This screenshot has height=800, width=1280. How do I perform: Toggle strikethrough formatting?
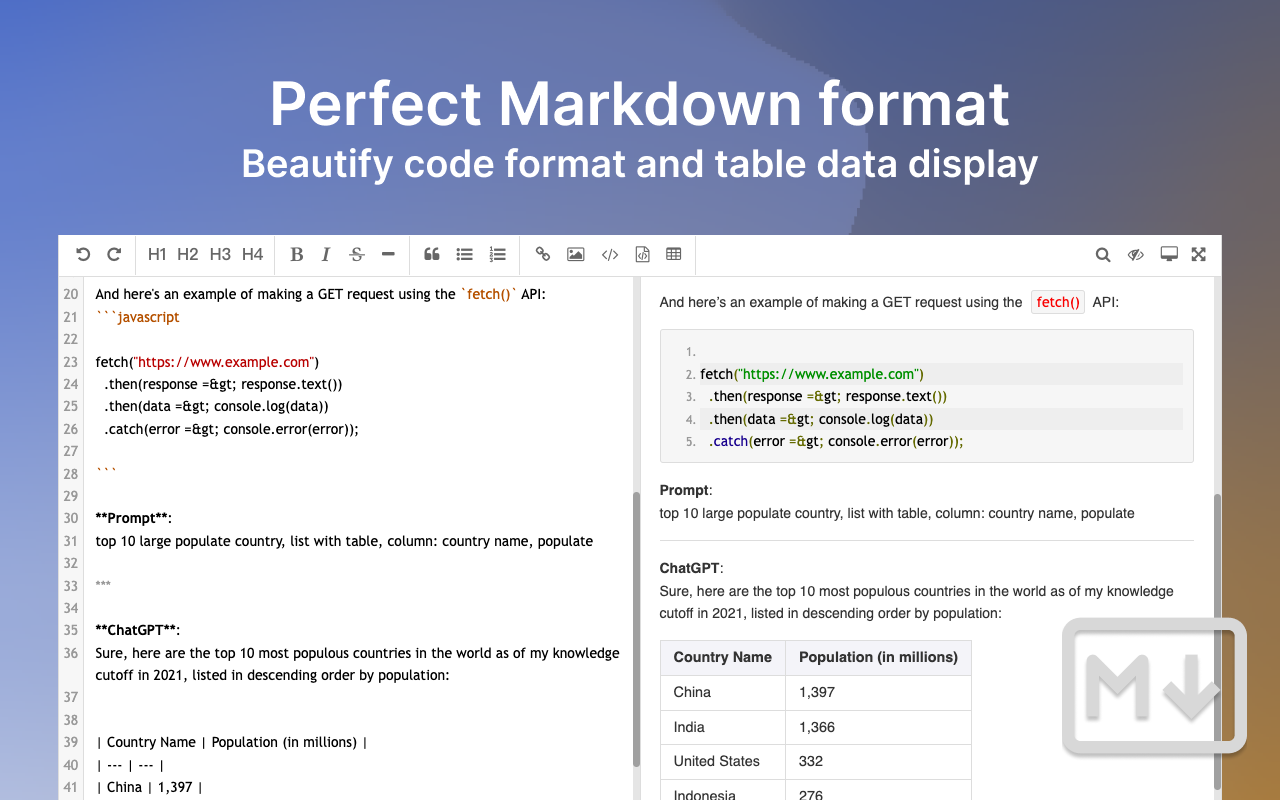[357, 255]
